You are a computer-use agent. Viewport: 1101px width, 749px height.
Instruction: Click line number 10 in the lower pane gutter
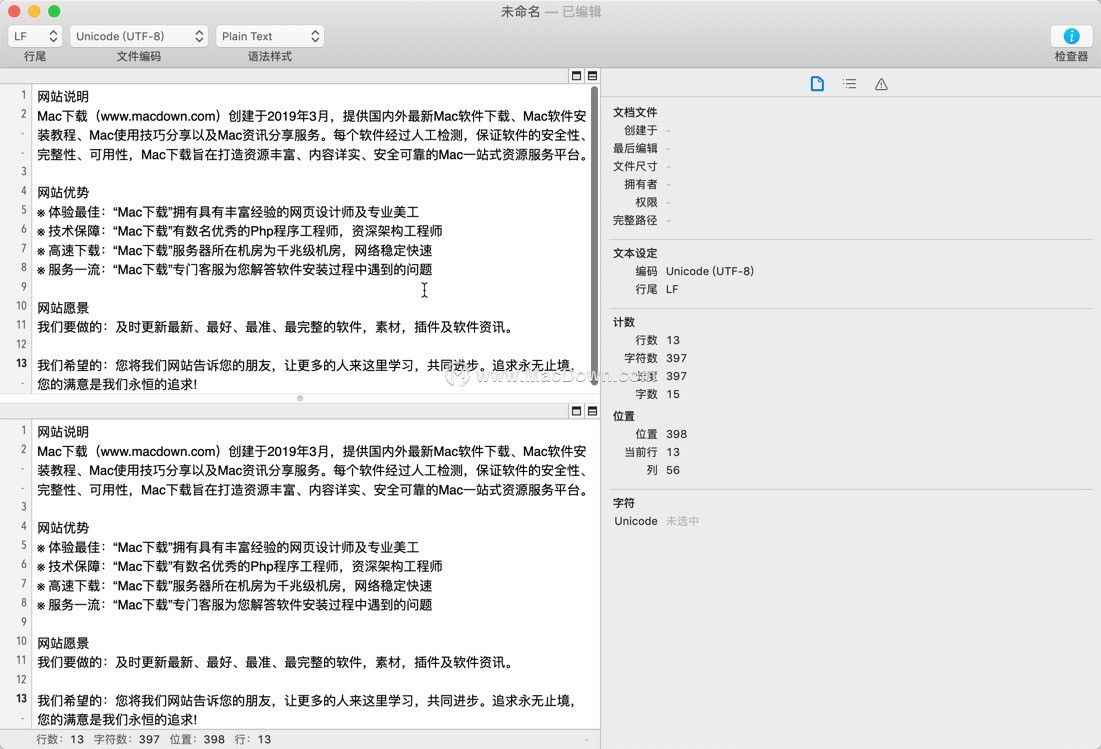tap(22, 642)
